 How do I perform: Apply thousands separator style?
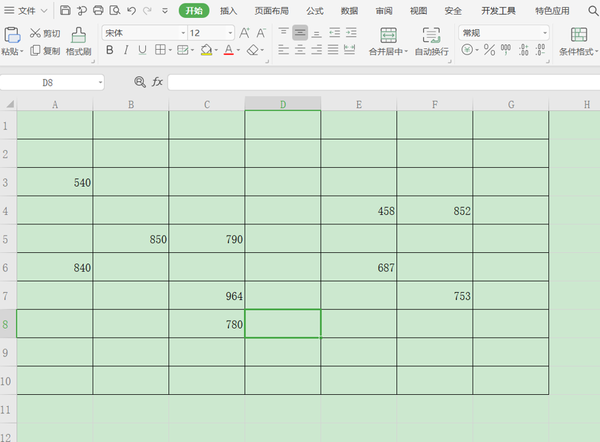506,50
